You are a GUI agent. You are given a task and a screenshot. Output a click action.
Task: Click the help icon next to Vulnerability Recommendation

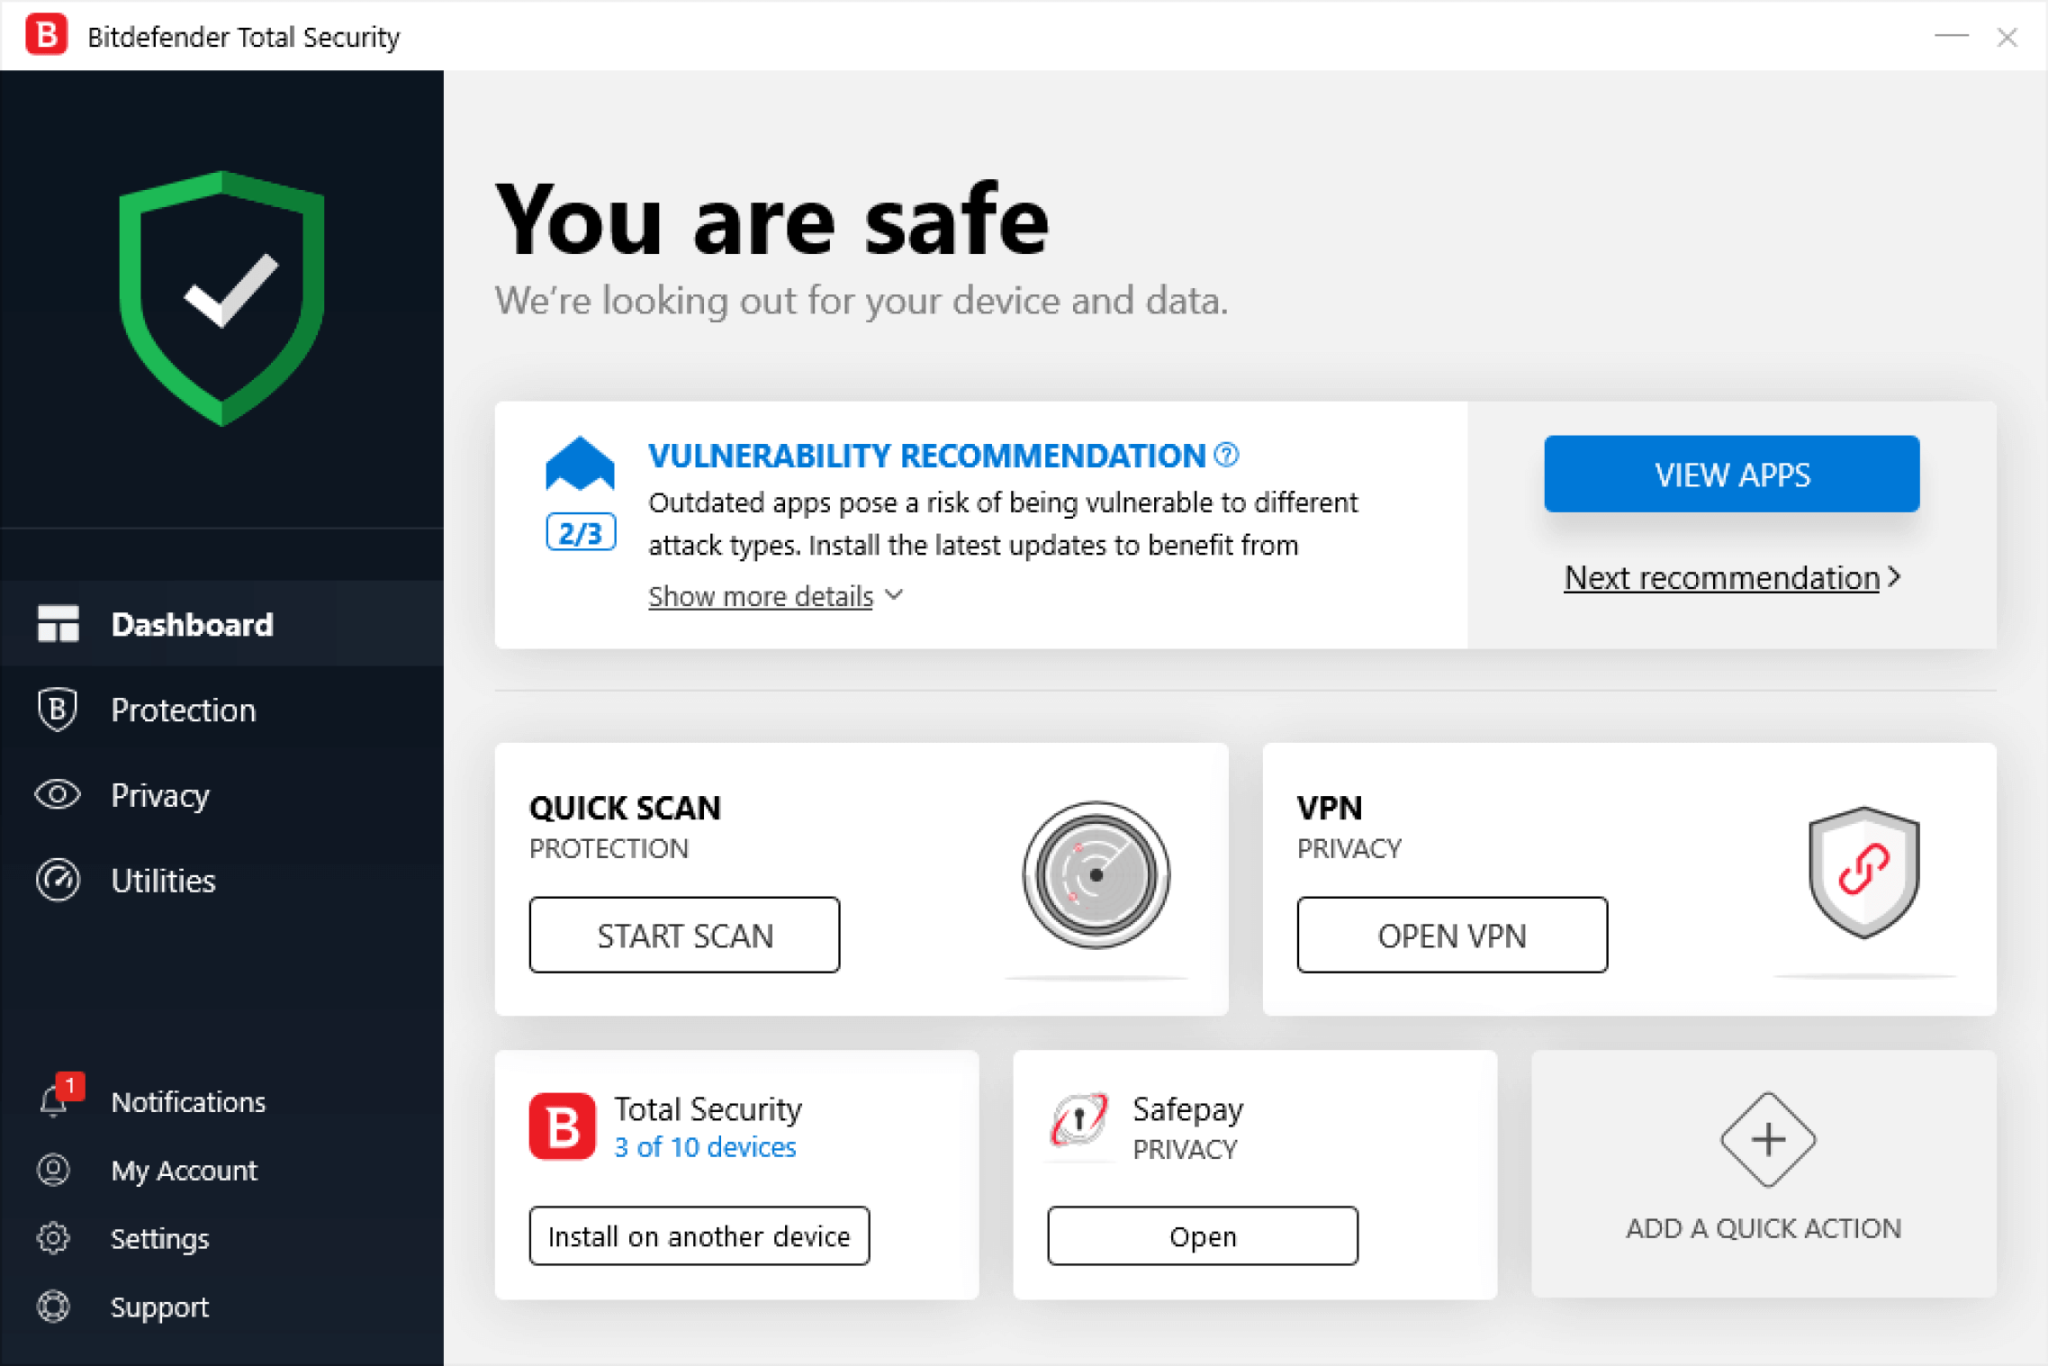[x=1227, y=455]
